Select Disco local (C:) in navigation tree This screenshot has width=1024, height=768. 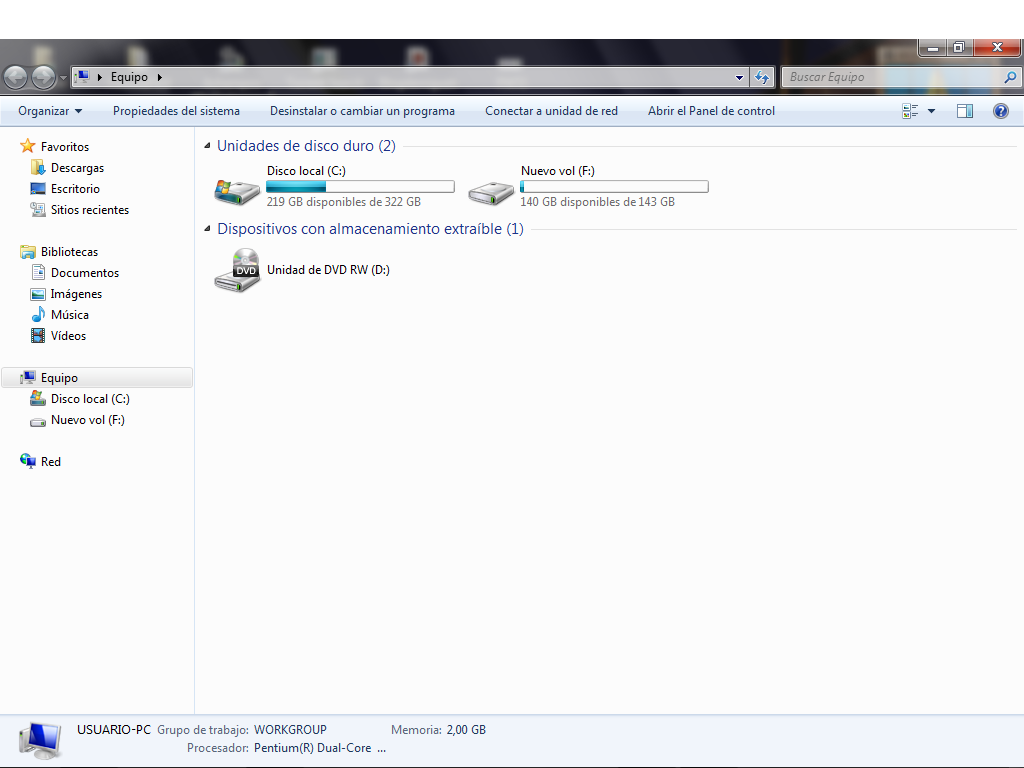click(x=90, y=398)
